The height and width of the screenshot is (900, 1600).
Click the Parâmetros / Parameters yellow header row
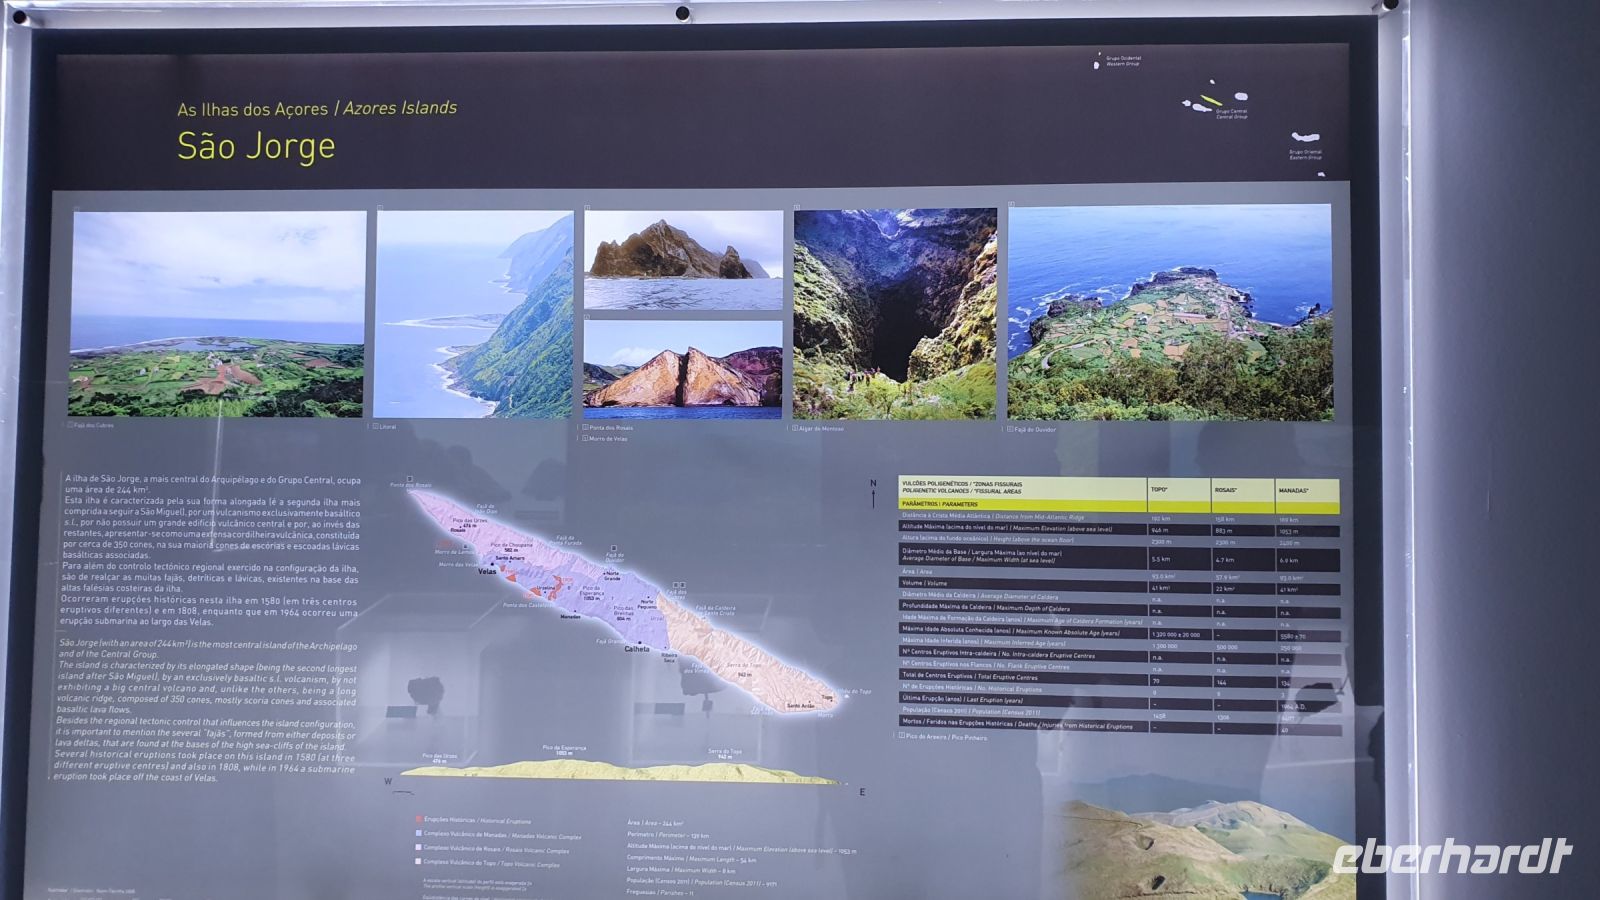[x=1020, y=505]
